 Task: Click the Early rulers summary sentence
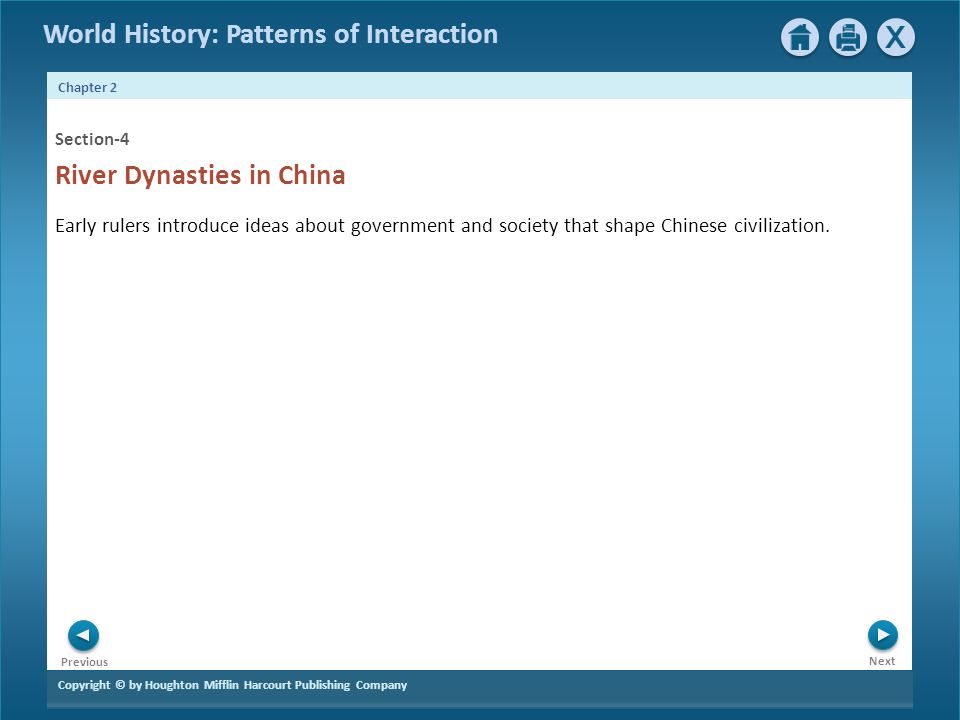[442, 226]
